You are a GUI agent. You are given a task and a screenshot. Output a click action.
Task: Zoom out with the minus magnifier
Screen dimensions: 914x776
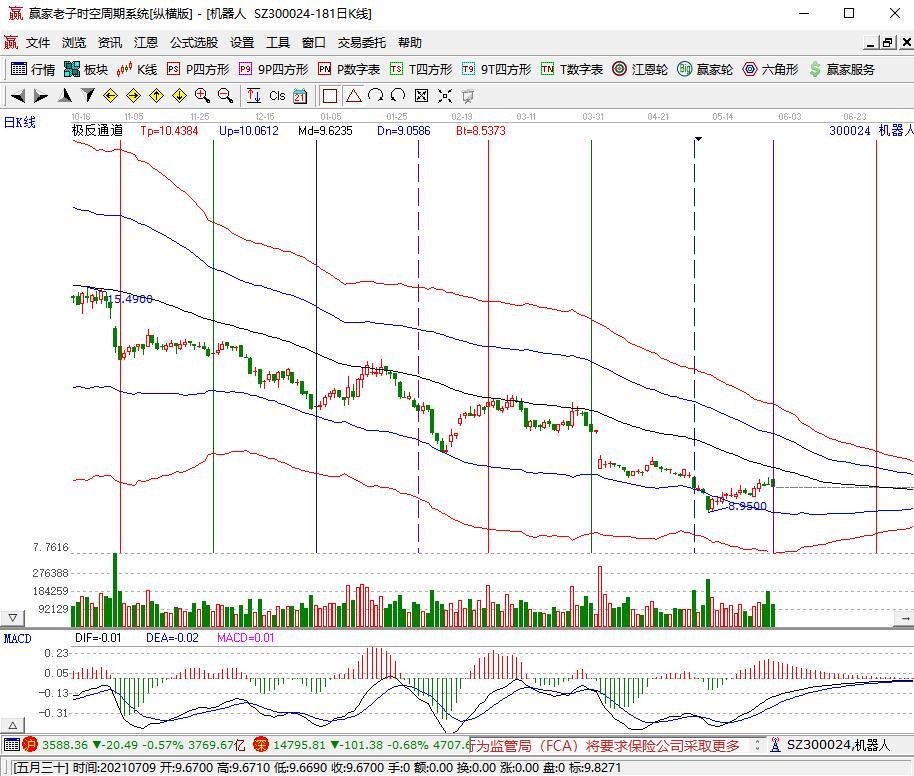point(225,96)
